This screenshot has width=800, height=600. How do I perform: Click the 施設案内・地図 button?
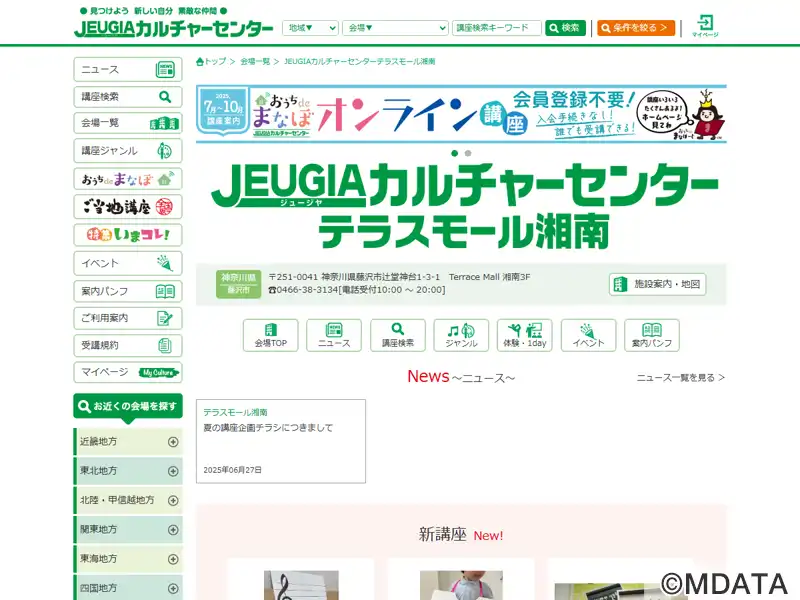[x=657, y=284]
